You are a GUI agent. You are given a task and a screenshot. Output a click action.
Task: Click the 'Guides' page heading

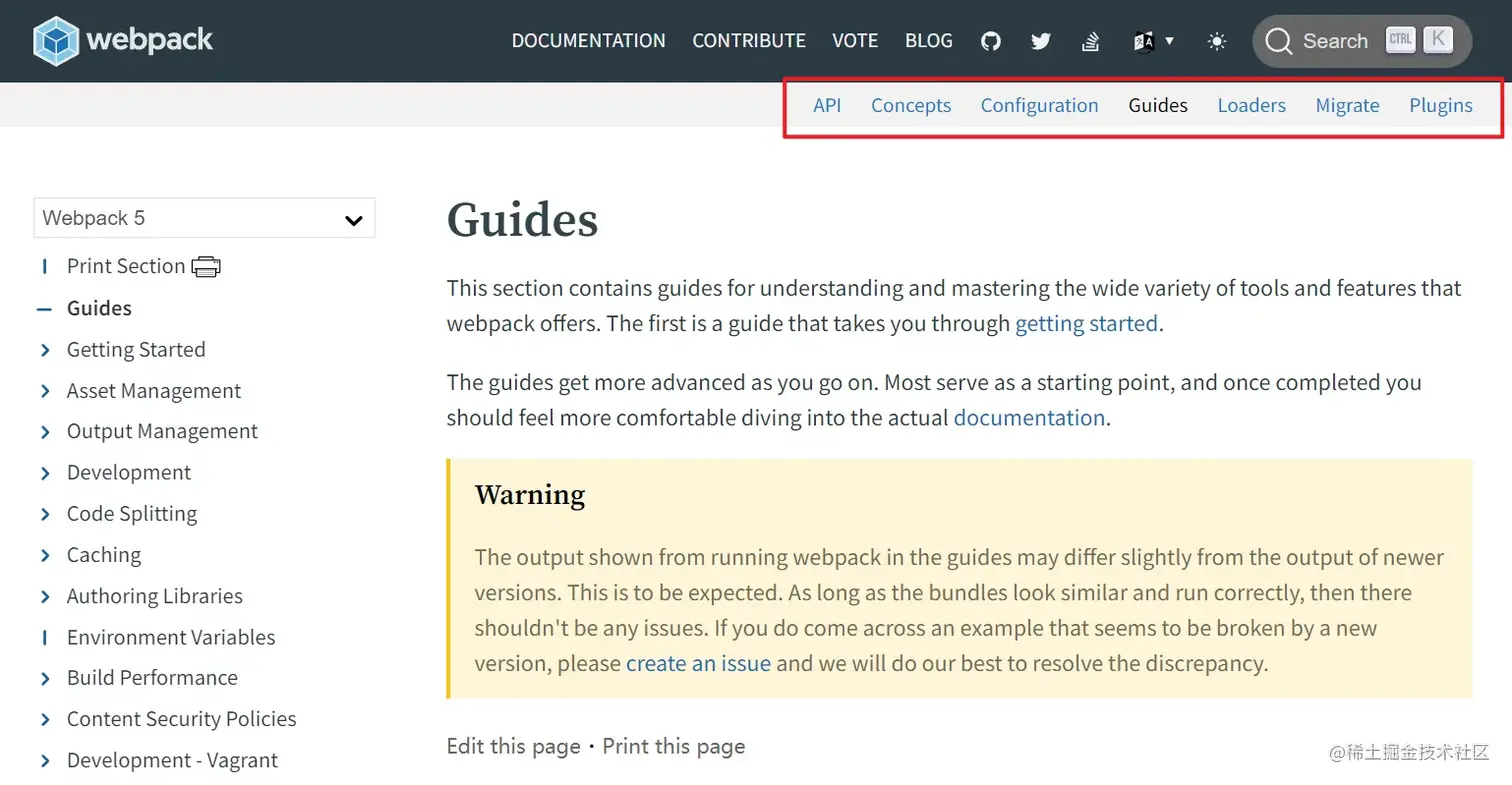[522, 219]
